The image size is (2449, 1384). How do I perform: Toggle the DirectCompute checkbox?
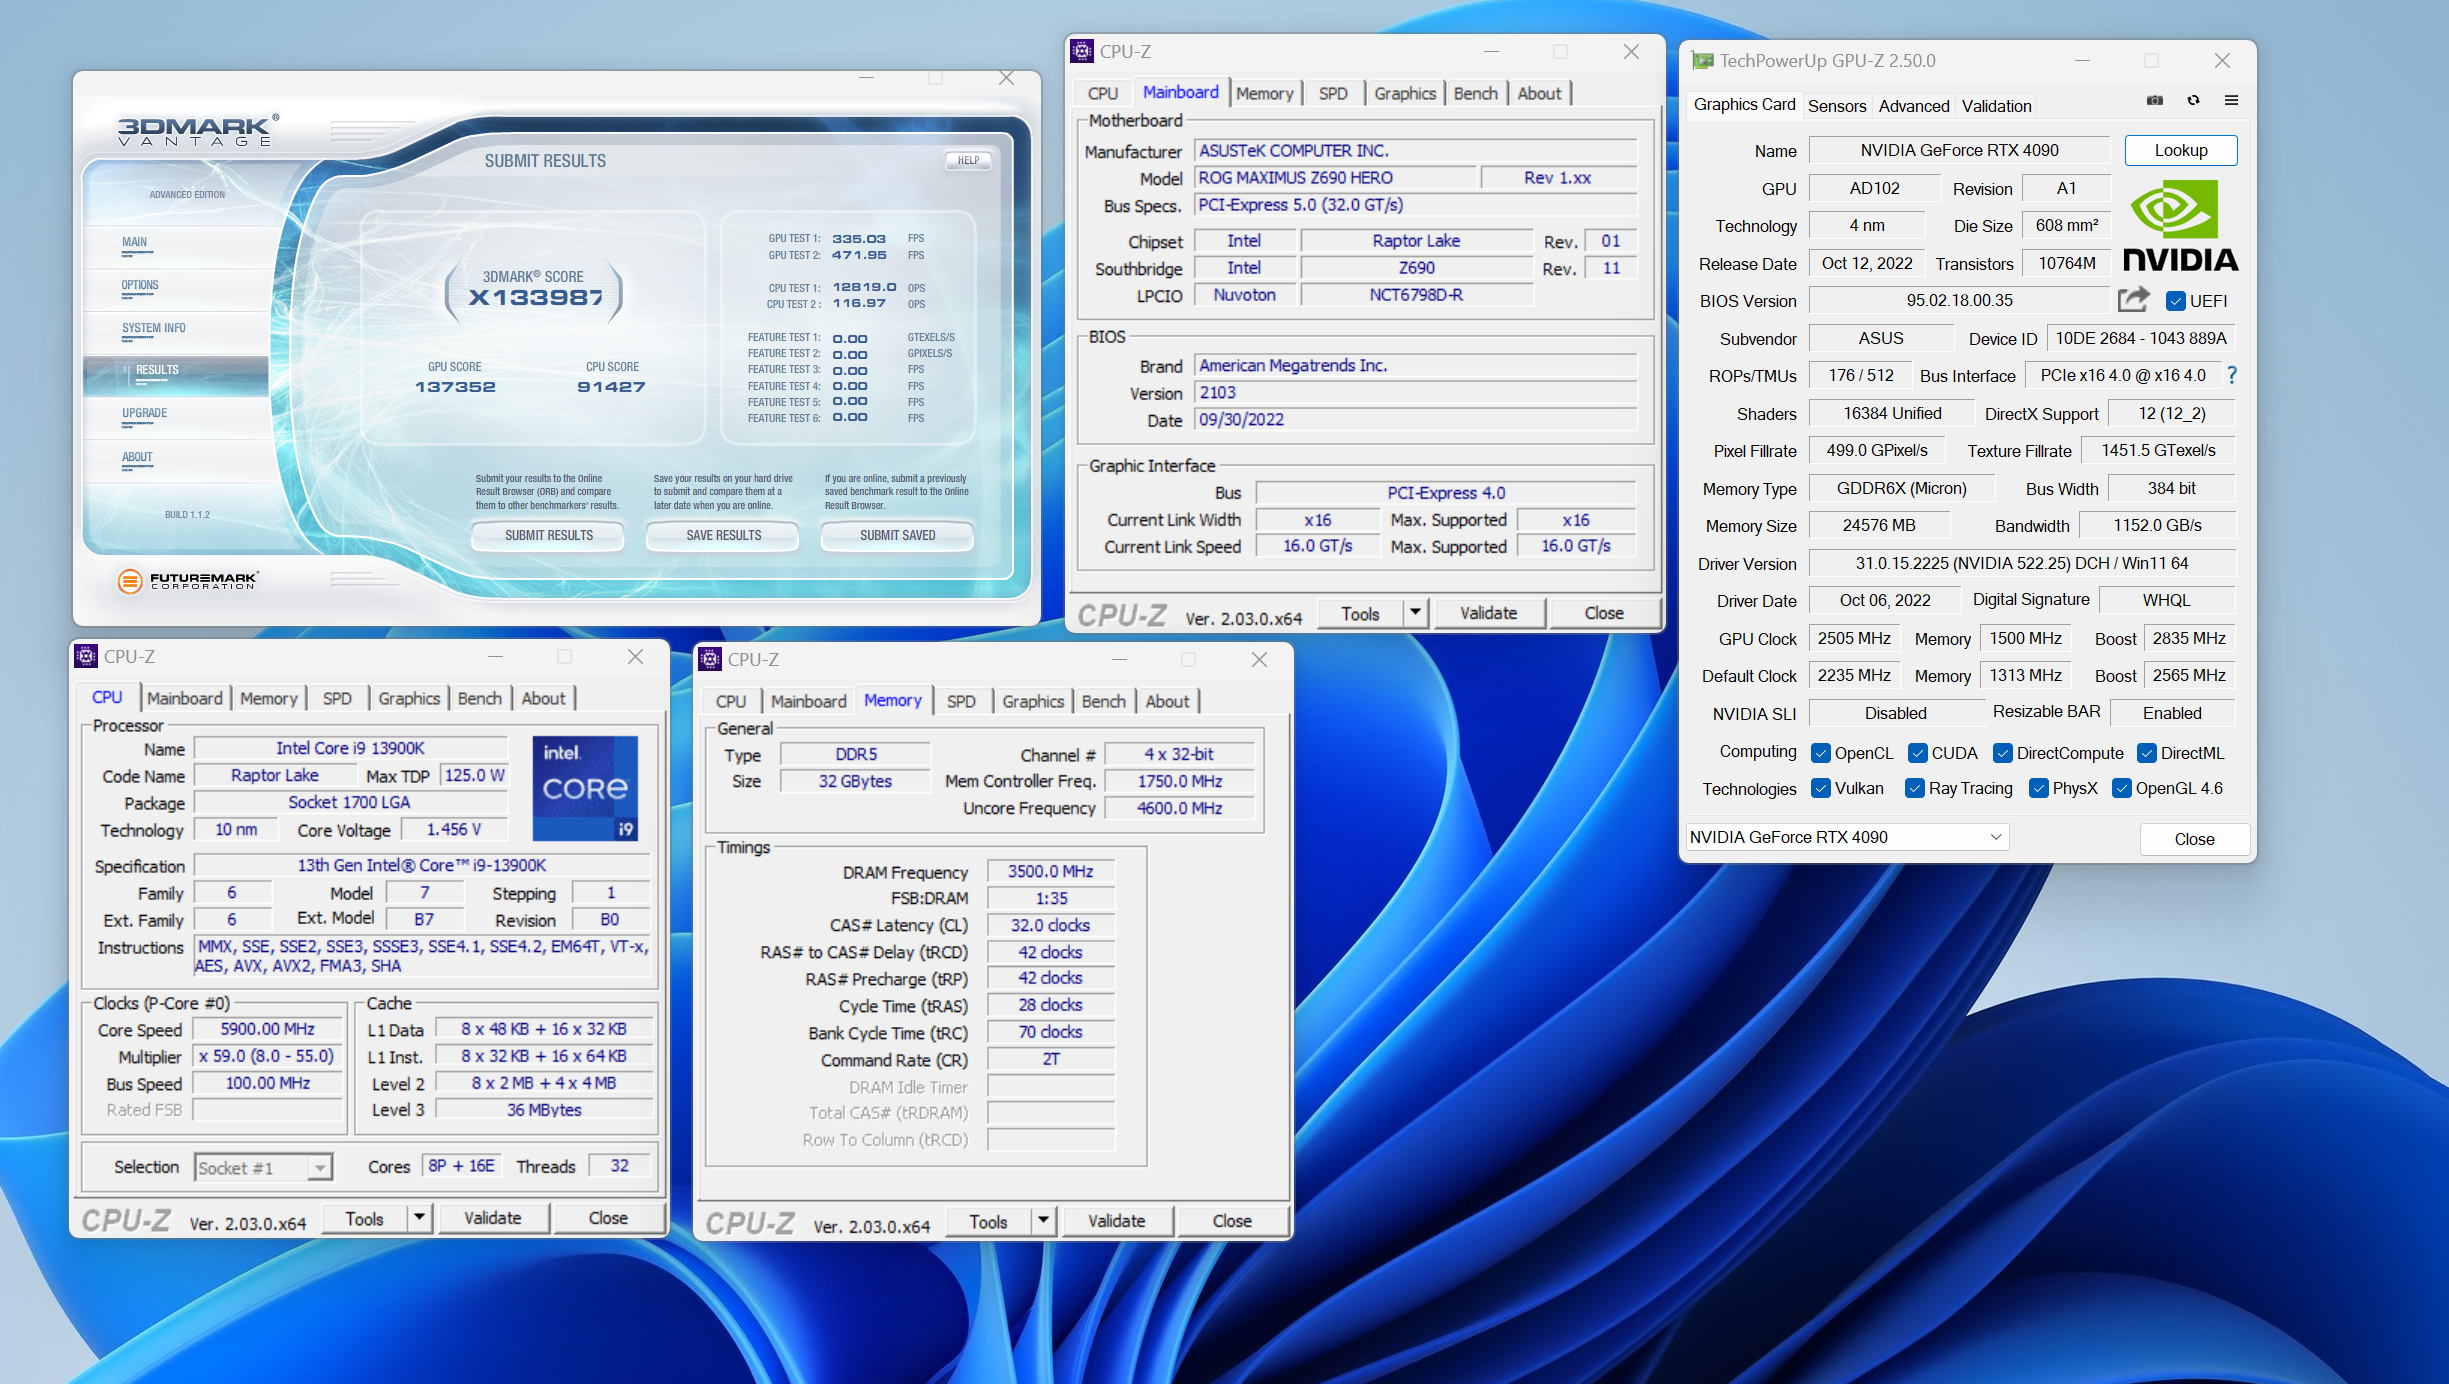[2003, 753]
